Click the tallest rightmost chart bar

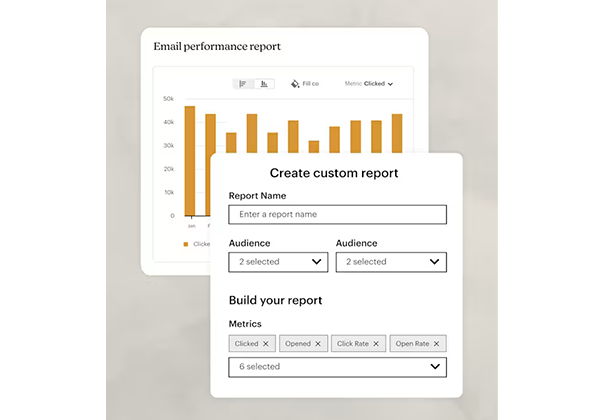point(397,133)
